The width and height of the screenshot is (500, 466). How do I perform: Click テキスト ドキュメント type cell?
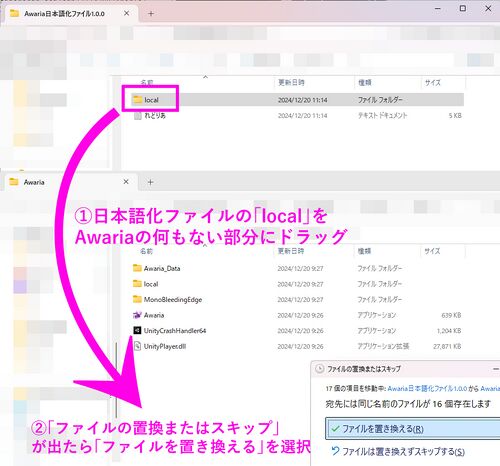(382, 116)
